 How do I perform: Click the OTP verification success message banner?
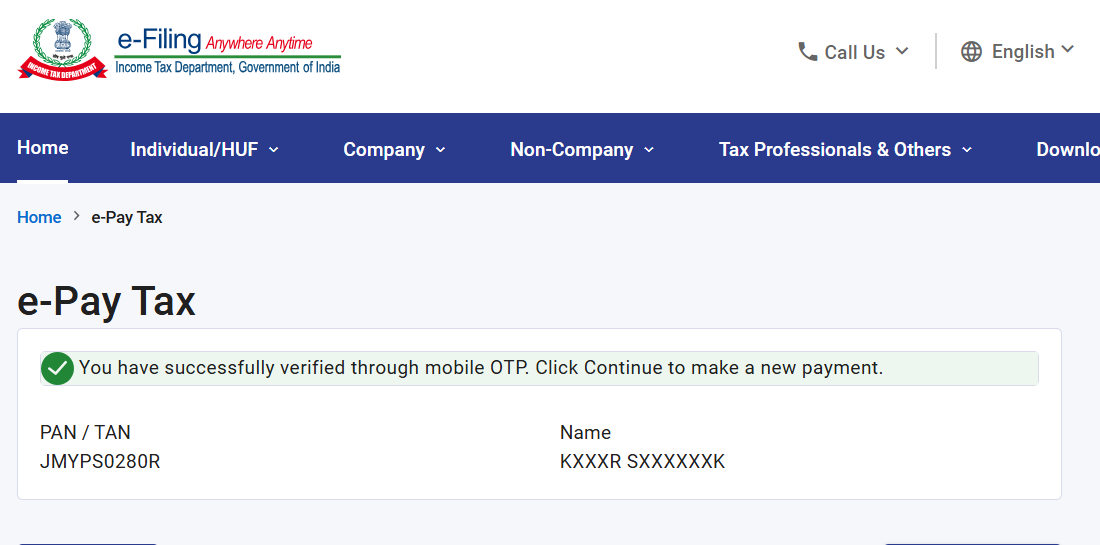(x=539, y=368)
